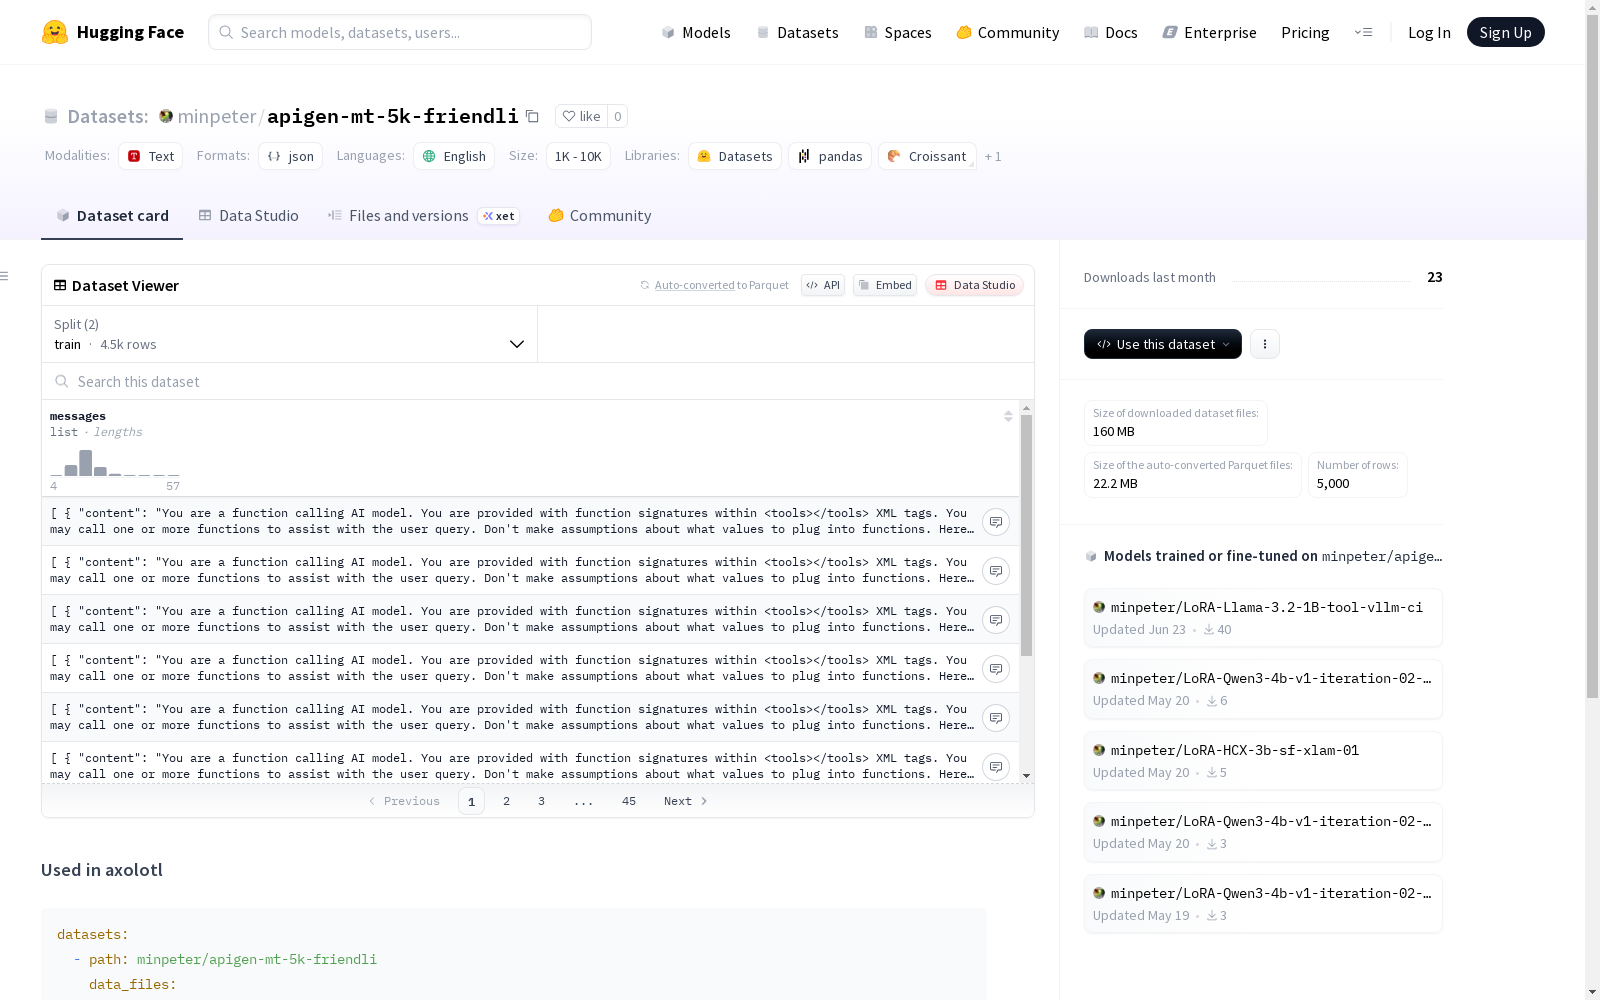Click the dataset viewer vertical scrollbar
The height and width of the screenshot is (1000, 1600).
(x=1026, y=536)
